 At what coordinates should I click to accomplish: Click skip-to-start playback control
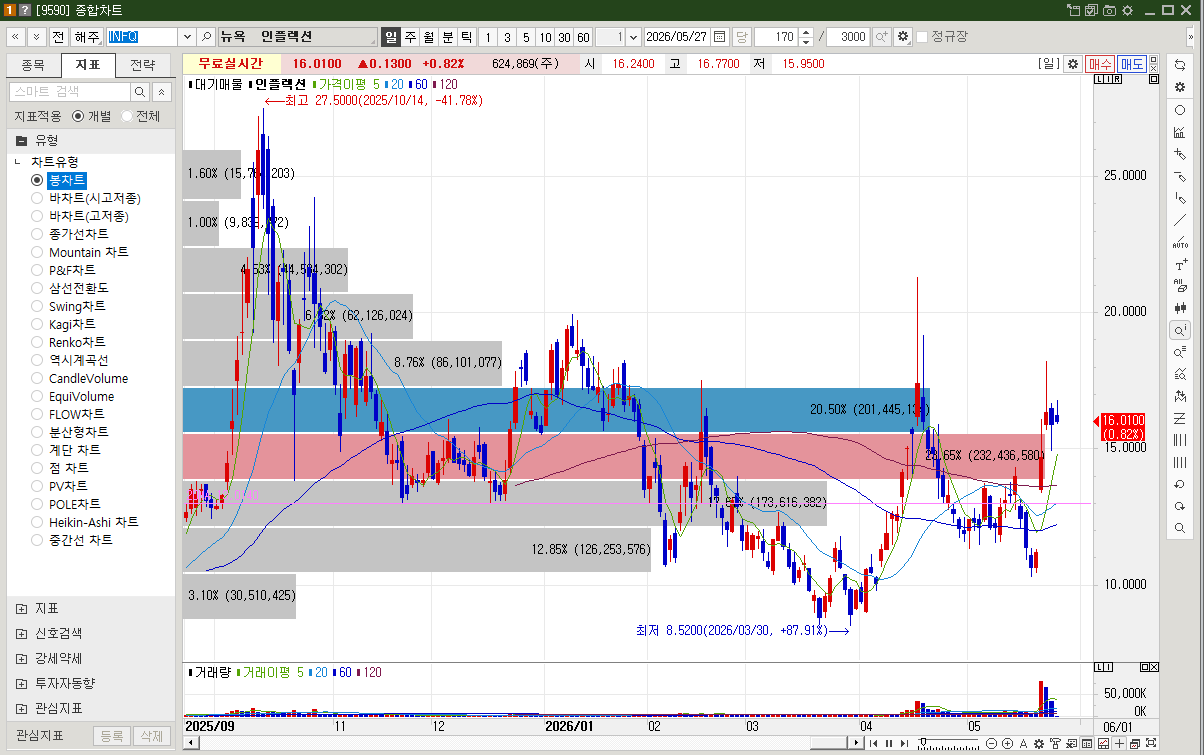(874, 743)
